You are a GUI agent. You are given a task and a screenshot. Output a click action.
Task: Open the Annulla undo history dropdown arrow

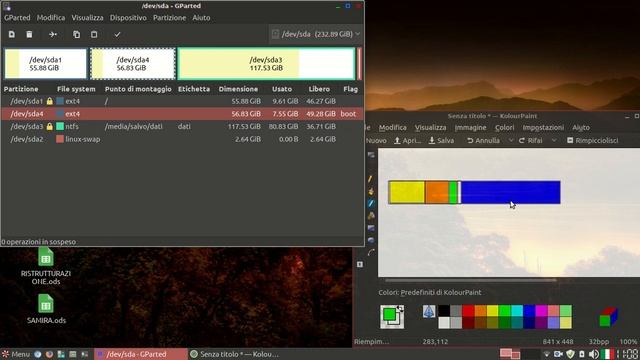[511, 140]
